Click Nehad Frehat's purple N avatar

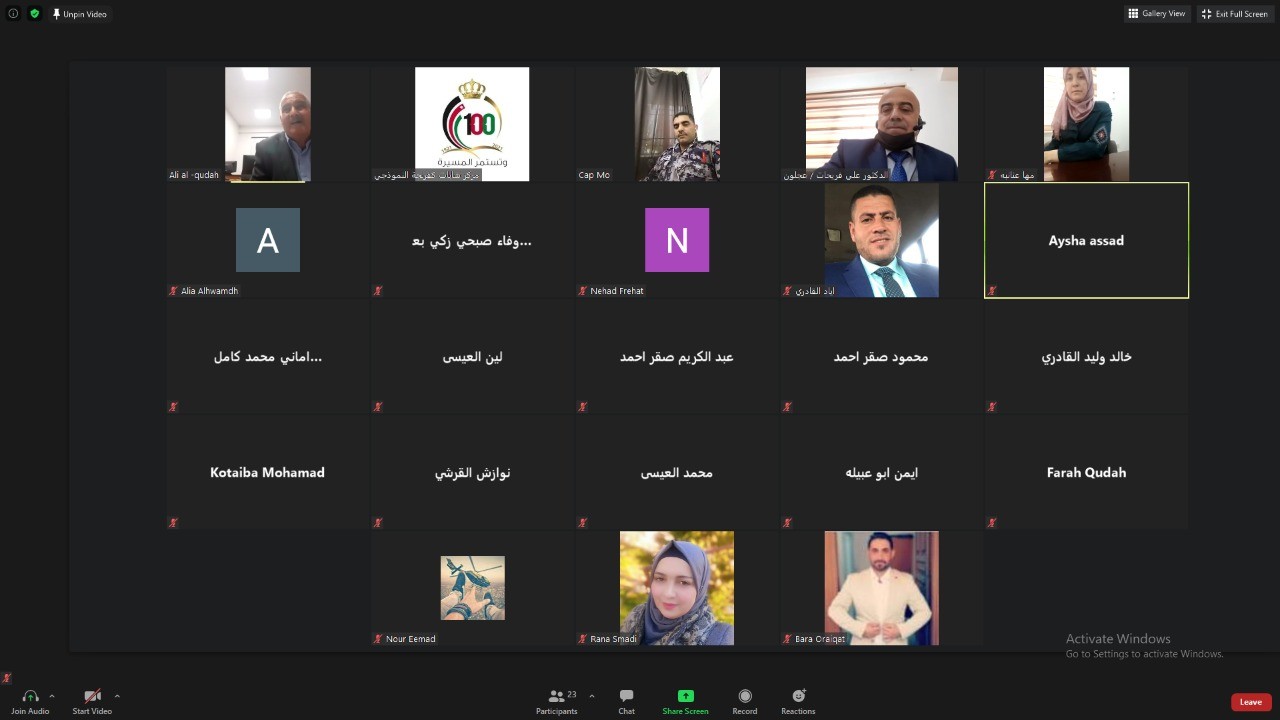tap(677, 240)
